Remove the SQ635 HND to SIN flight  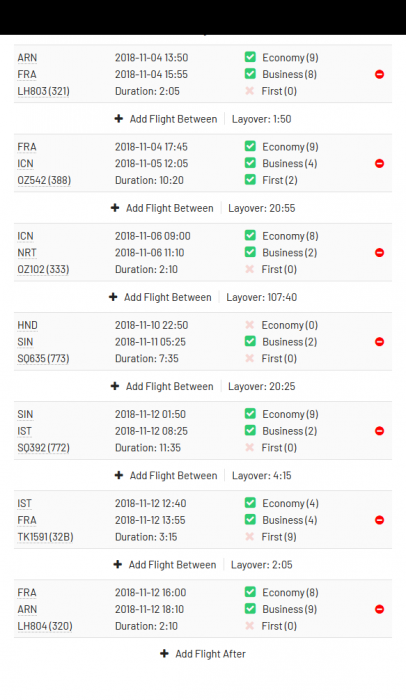[x=379, y=342]
